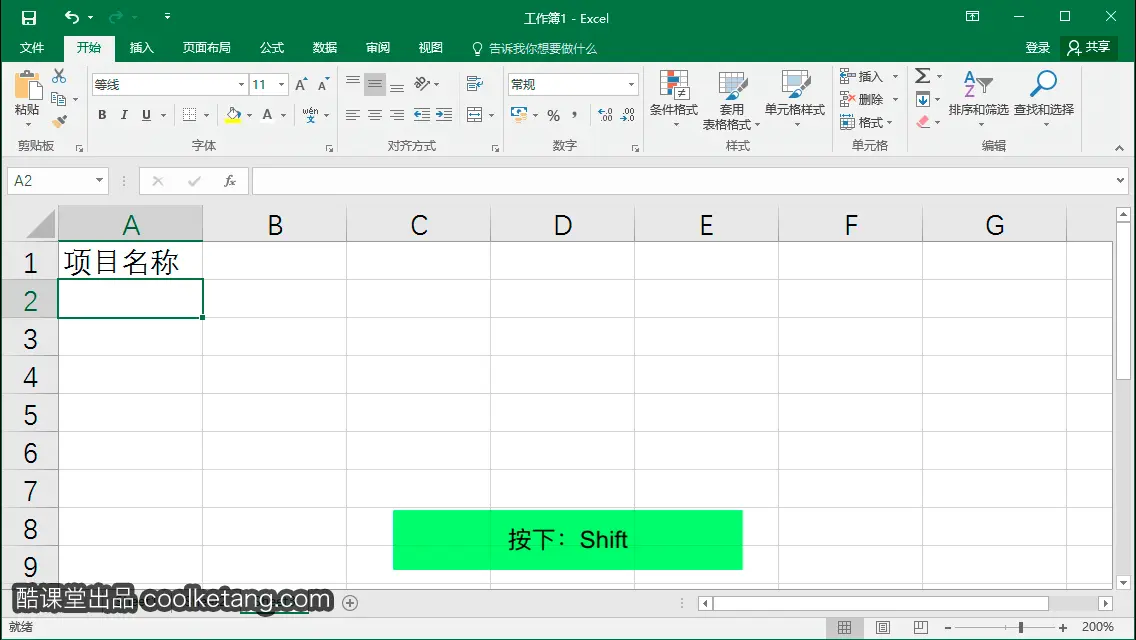Click the yellow fill color bucket
Screen dimensions: 1136x640
(233, 115)
